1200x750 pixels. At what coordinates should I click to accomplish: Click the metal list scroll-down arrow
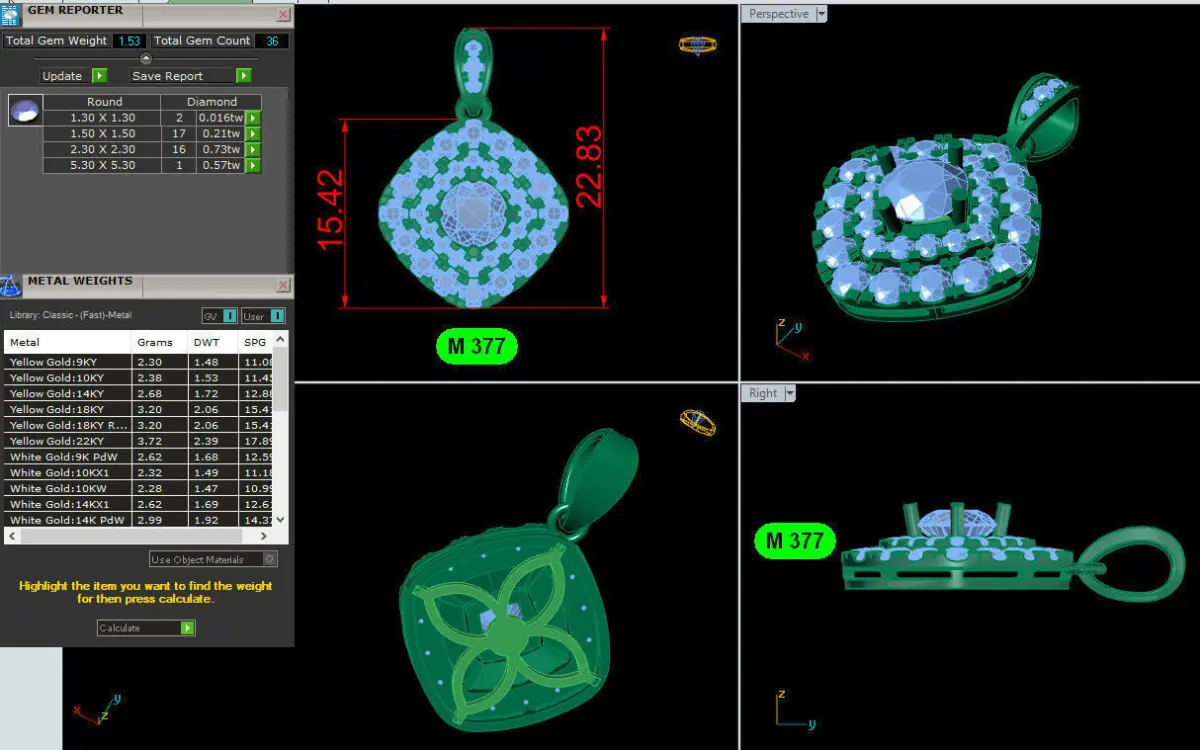click(281, 520)
